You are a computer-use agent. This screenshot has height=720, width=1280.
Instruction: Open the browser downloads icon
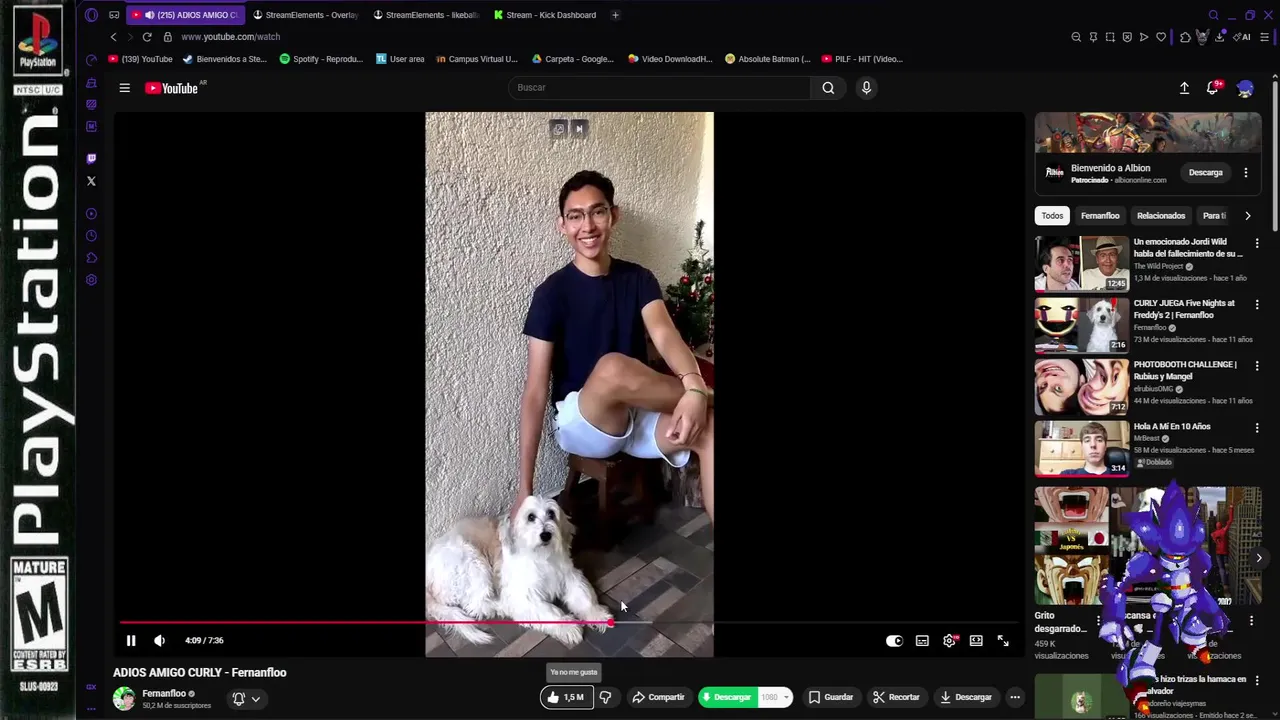pos(1221,37)
